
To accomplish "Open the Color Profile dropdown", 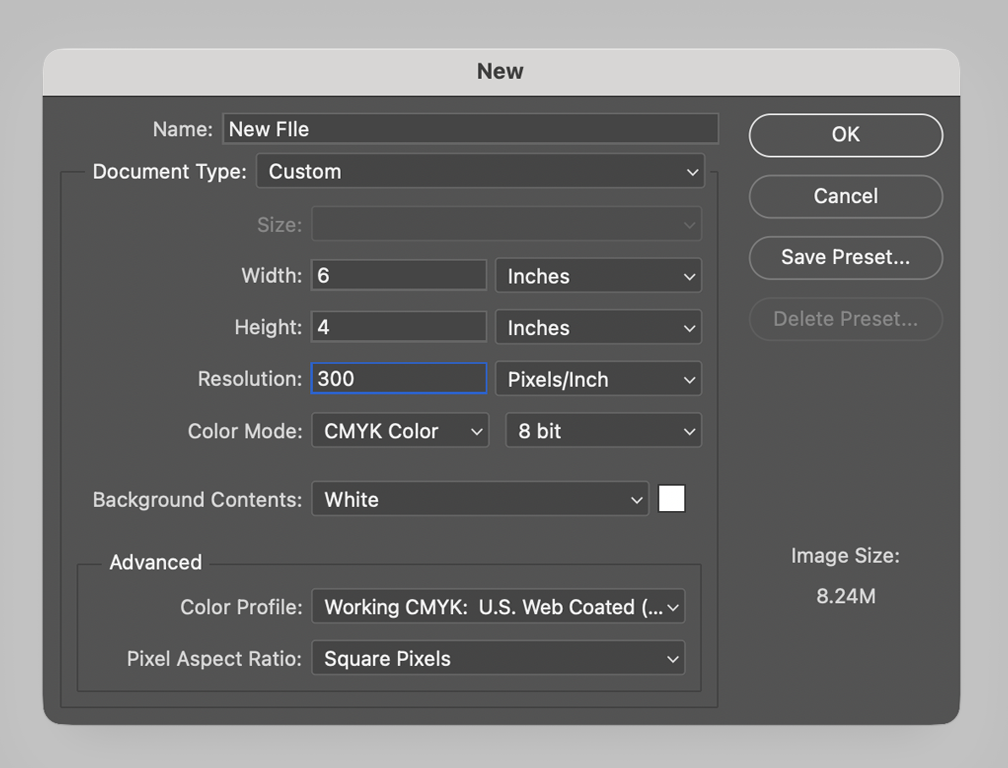I will (x=498, y=607).
